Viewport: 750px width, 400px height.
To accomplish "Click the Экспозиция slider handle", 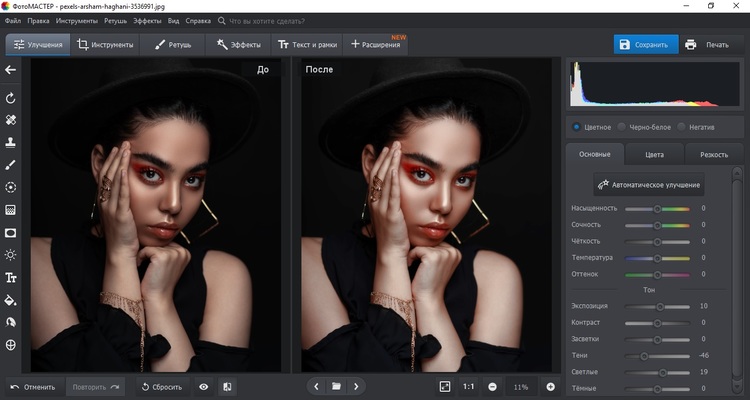I will [660, 306].
